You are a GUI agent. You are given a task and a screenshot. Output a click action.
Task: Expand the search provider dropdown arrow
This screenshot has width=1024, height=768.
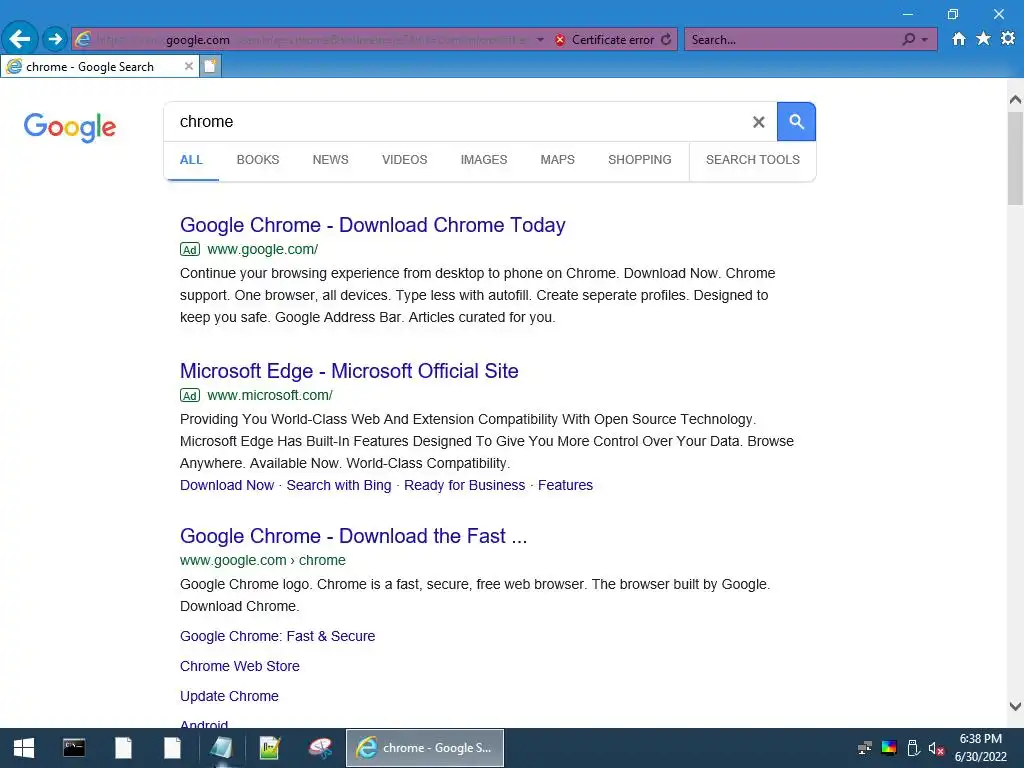(924, 40)
